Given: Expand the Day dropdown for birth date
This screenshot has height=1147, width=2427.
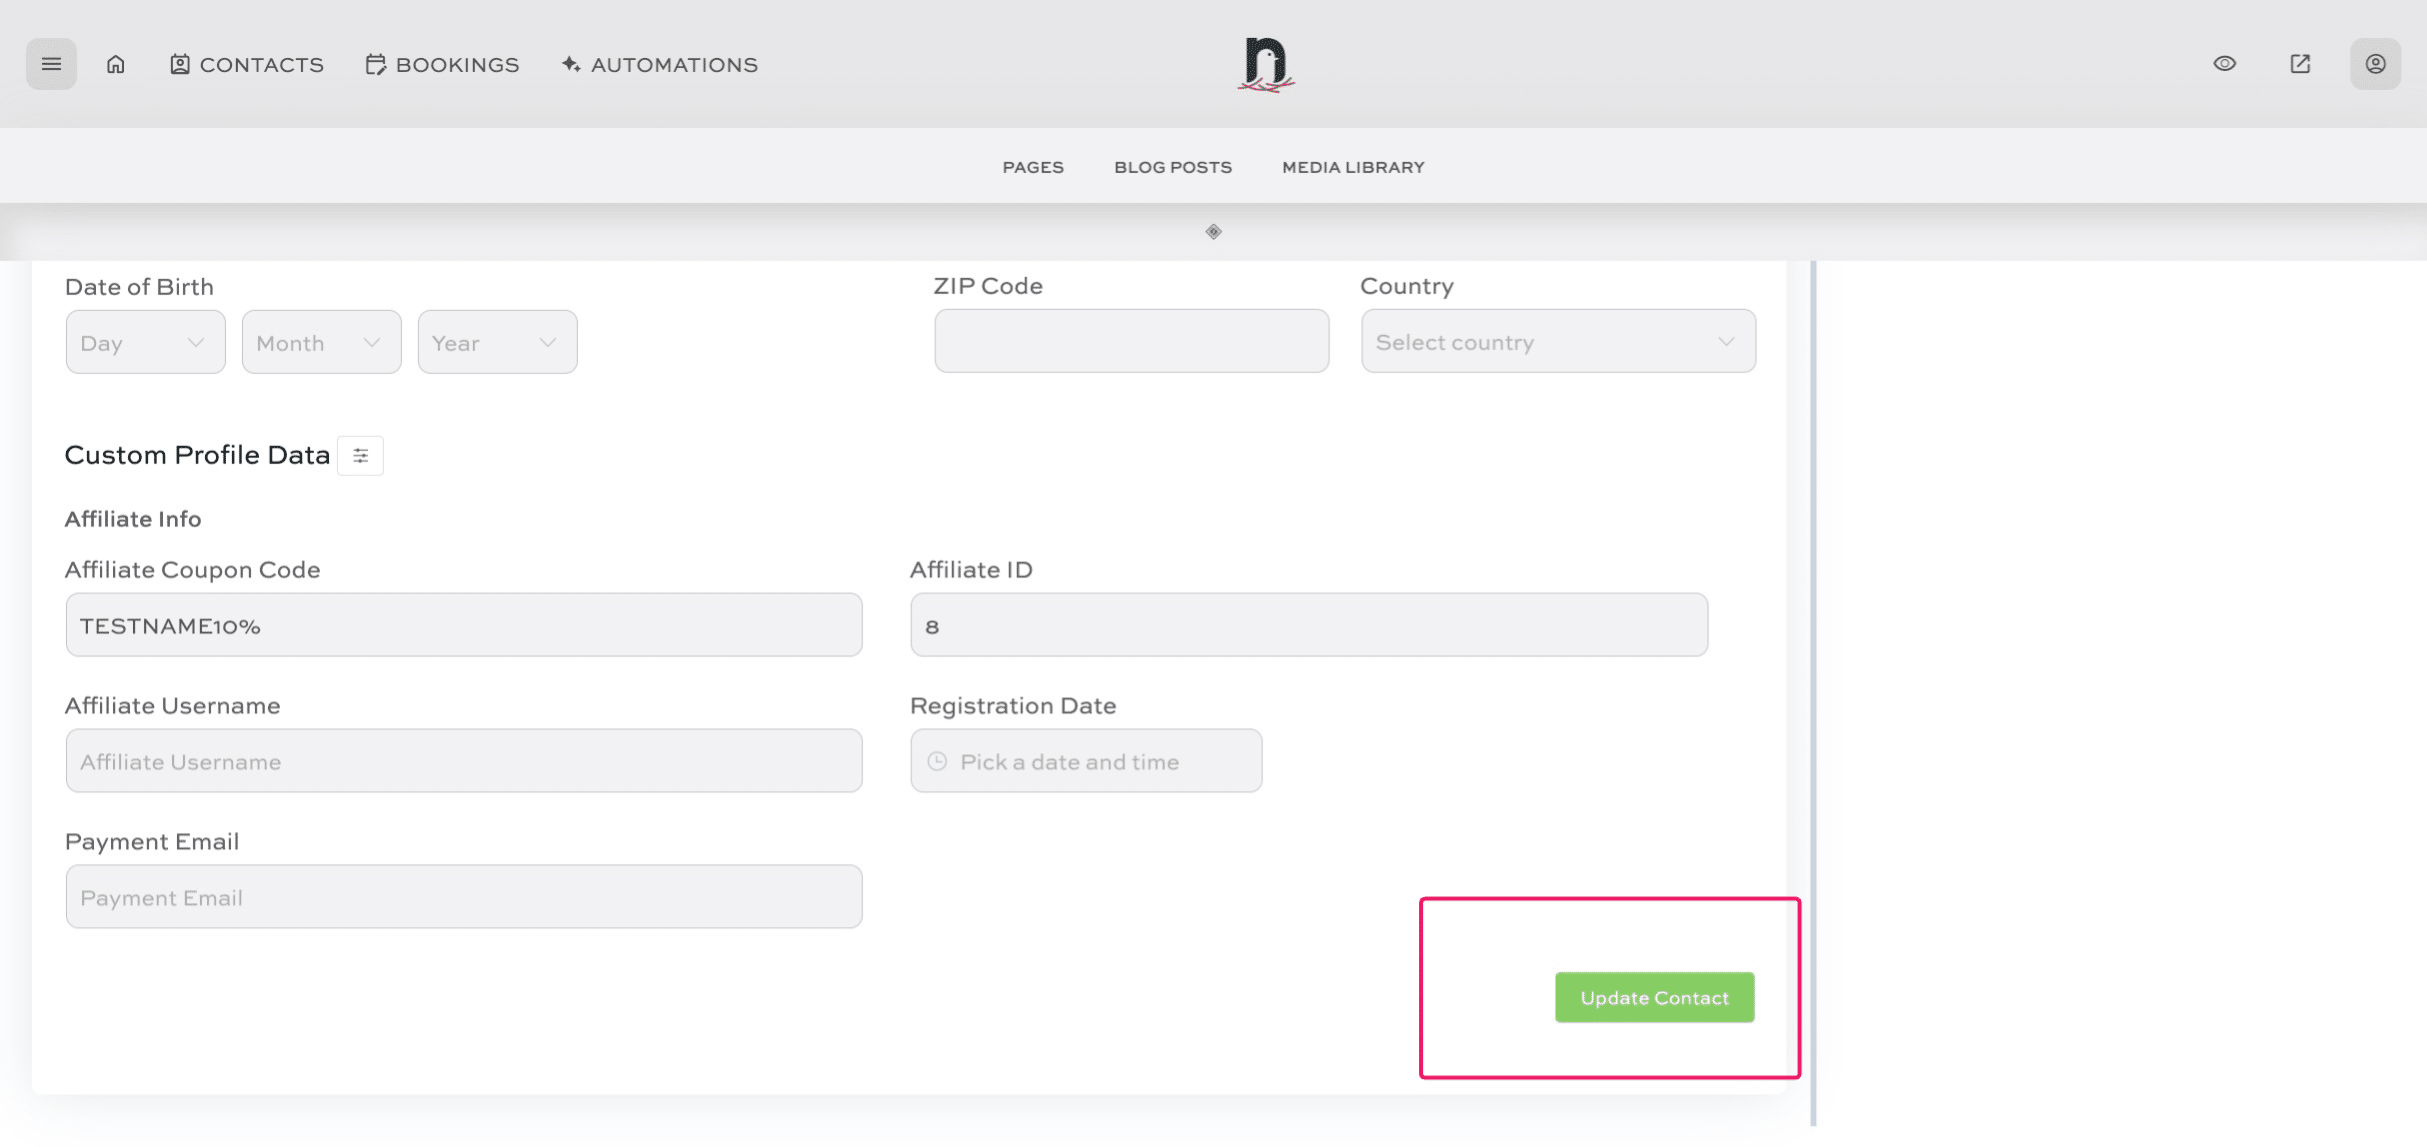Looking at the screenshot, I should click(x=145, y=343).
